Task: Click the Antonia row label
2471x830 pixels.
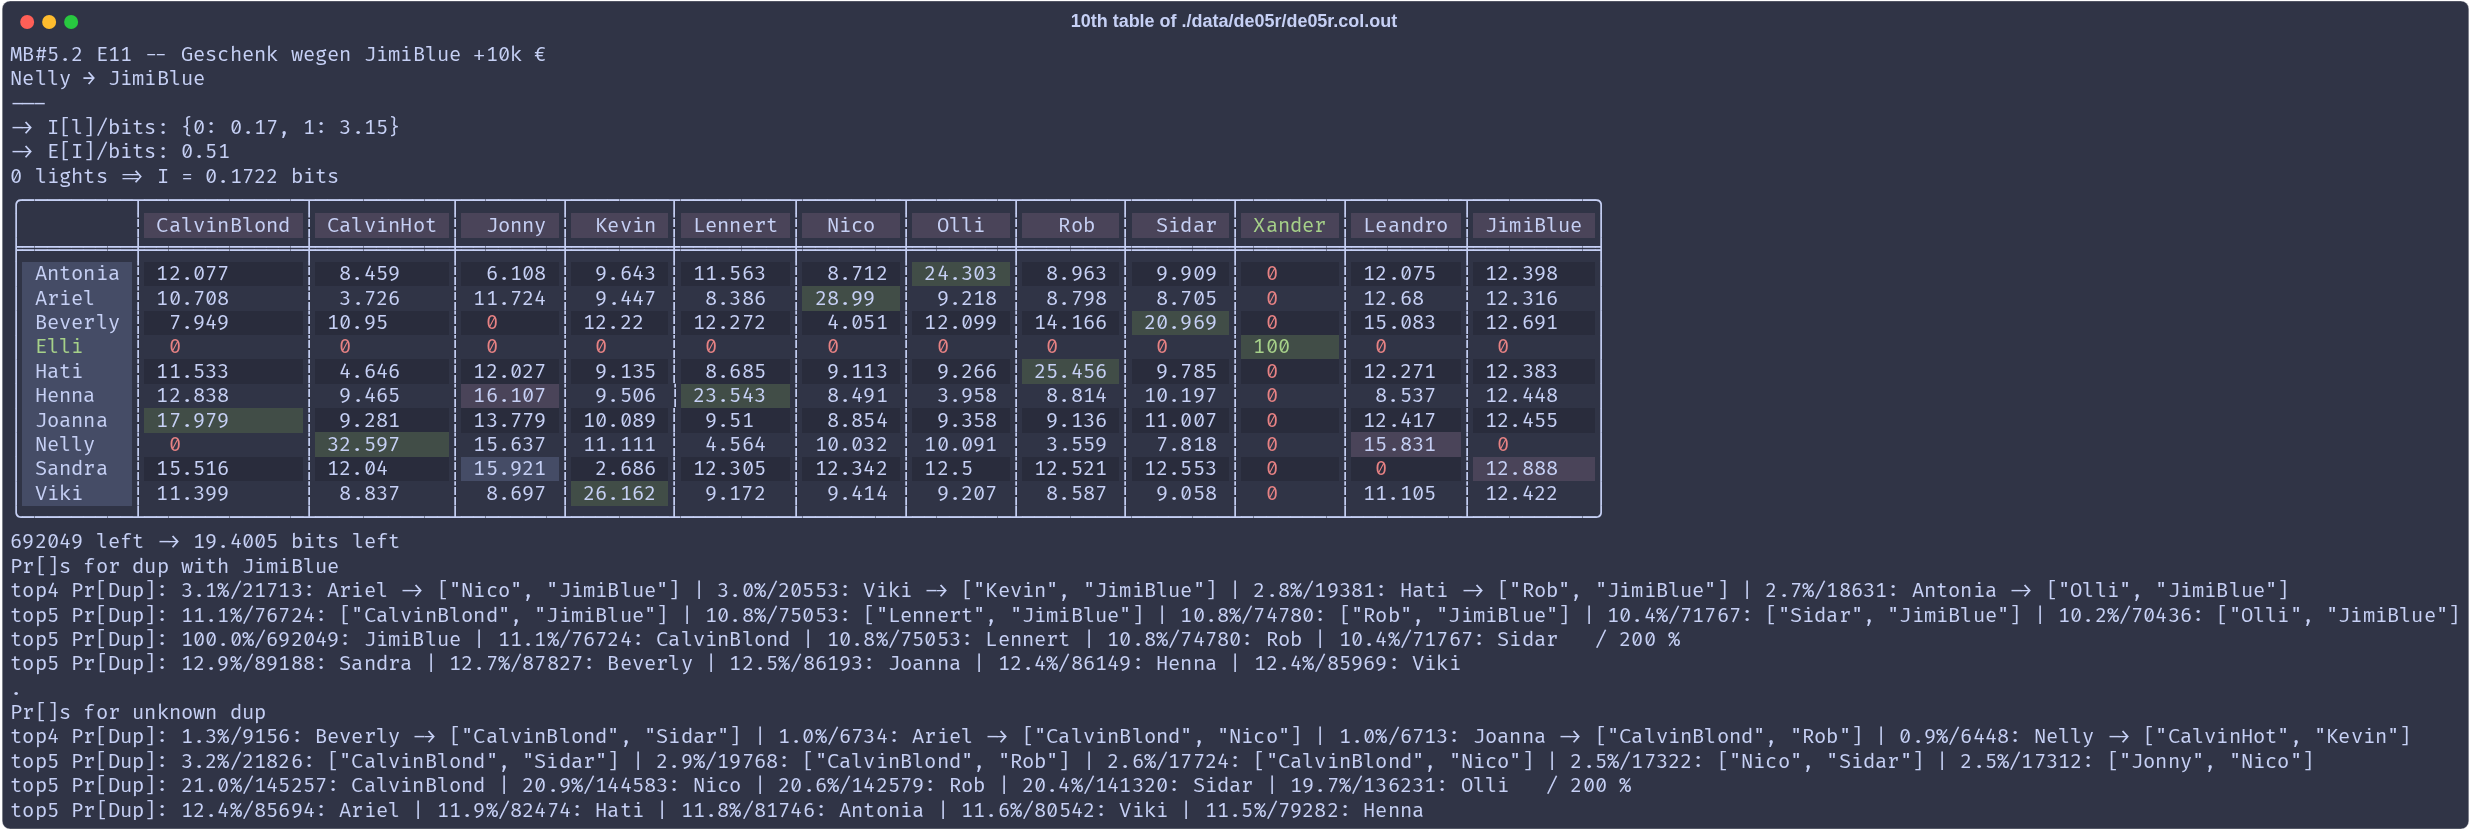Action: [76, 273]
